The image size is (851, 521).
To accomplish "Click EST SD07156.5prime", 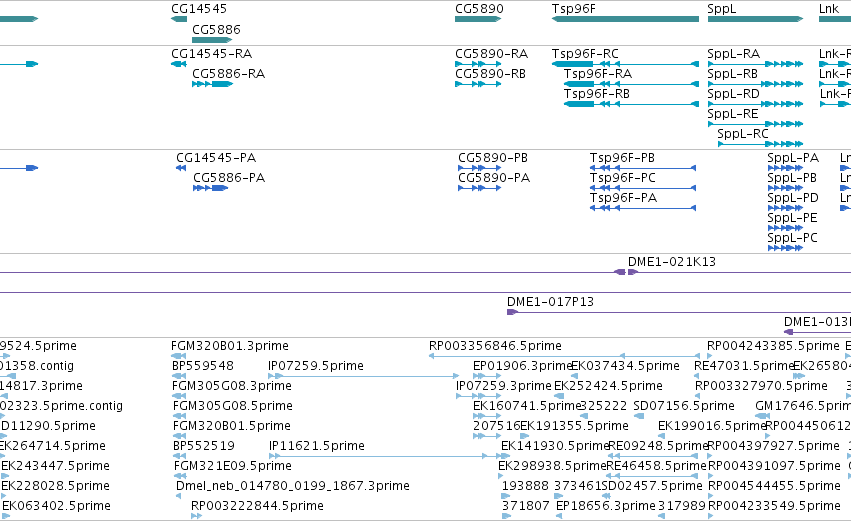I will [684, 406].
